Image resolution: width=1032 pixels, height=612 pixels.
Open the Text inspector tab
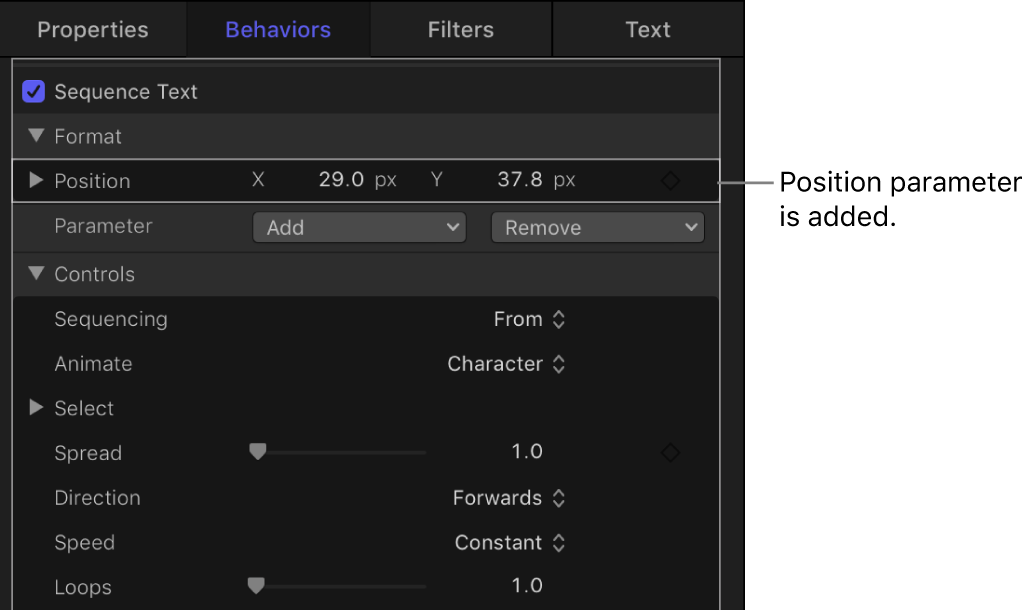coord(647,29)
